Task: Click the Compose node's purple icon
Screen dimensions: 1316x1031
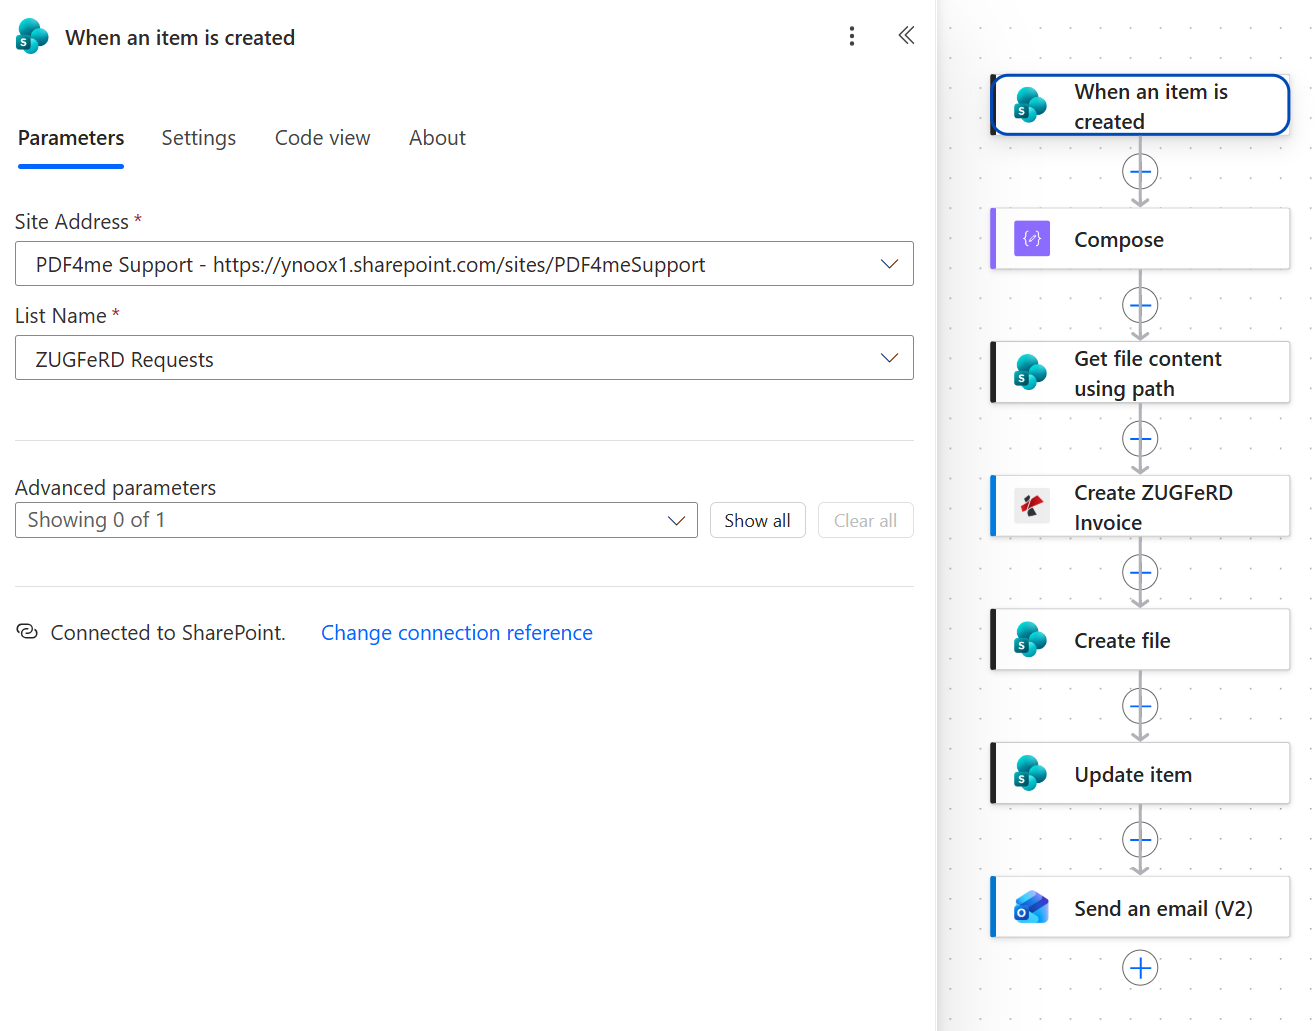Action: point(1032,239)
